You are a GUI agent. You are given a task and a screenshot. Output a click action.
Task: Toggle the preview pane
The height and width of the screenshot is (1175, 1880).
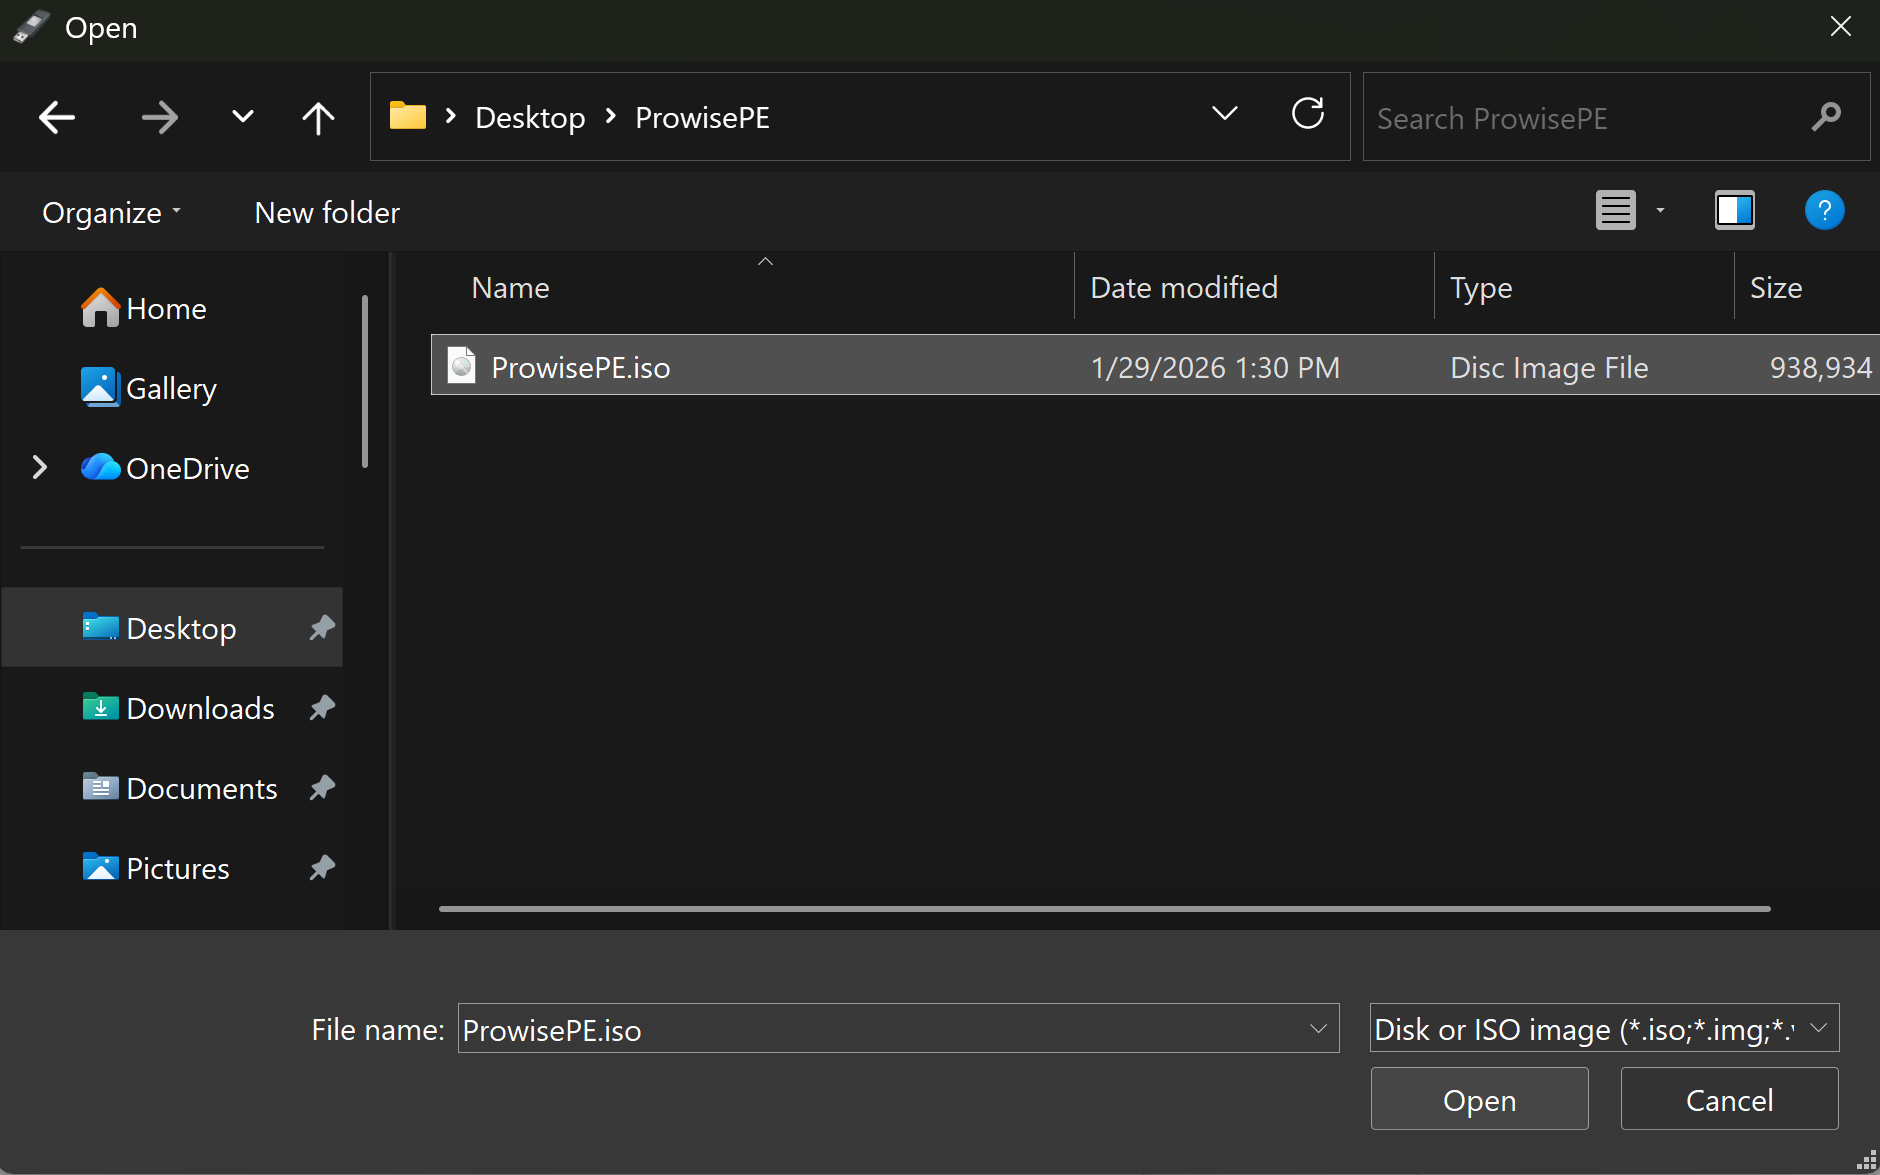pos(1734,211)
